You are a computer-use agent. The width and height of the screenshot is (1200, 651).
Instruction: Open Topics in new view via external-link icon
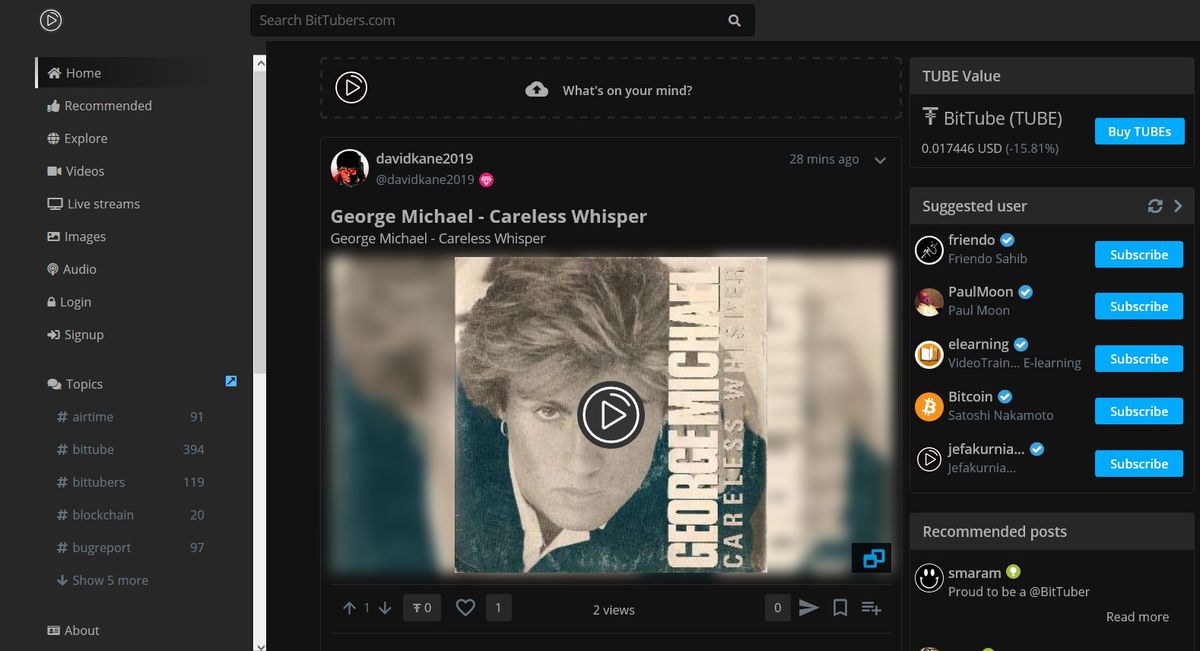(x=230, y=381)
